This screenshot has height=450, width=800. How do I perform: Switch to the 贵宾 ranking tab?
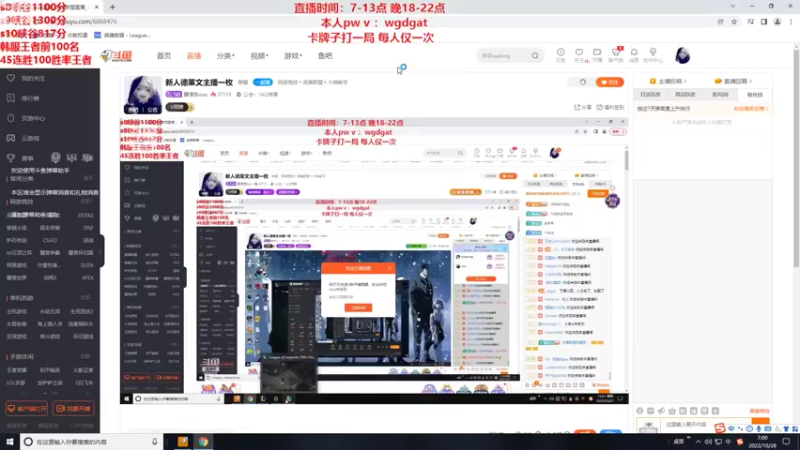(x=720, y=94)
